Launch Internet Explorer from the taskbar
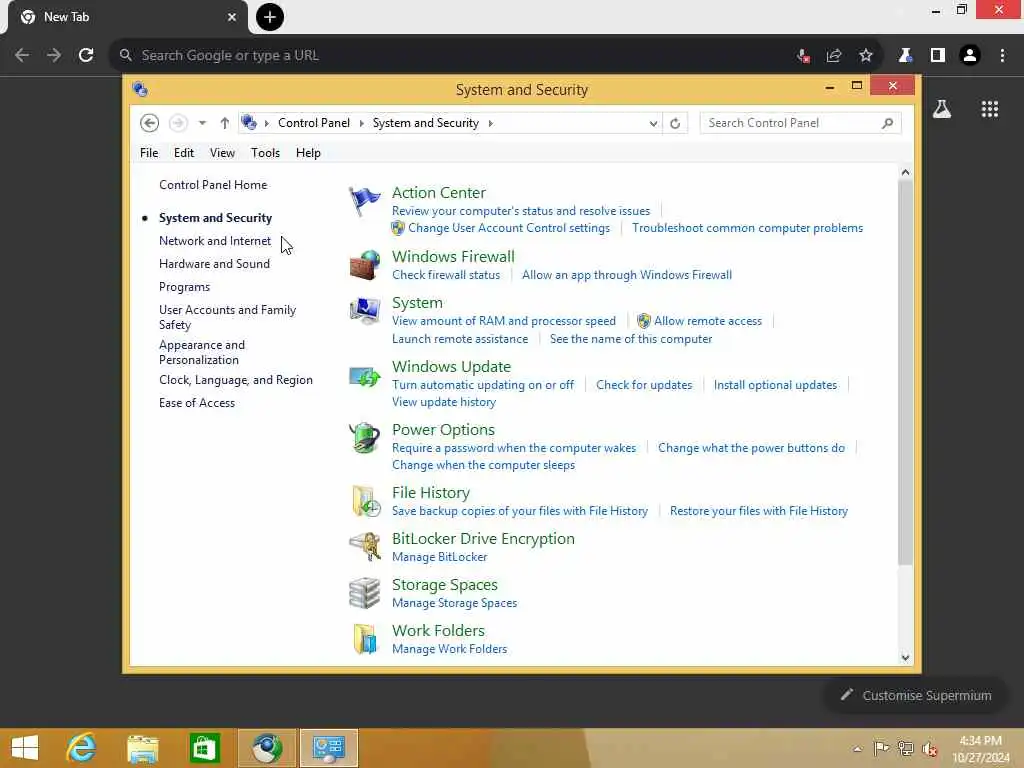The width and height of the screenshot is (1024, 768). tap(81, 748)
